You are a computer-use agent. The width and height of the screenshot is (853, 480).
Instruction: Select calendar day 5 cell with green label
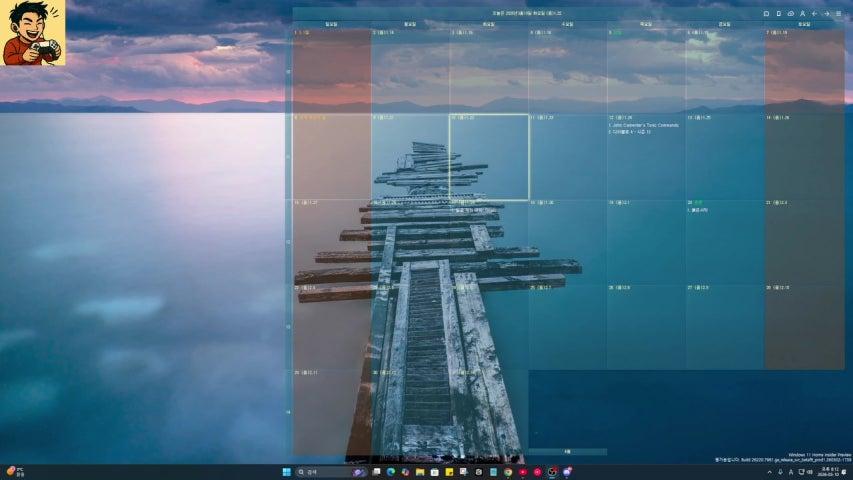pos(646,72)
